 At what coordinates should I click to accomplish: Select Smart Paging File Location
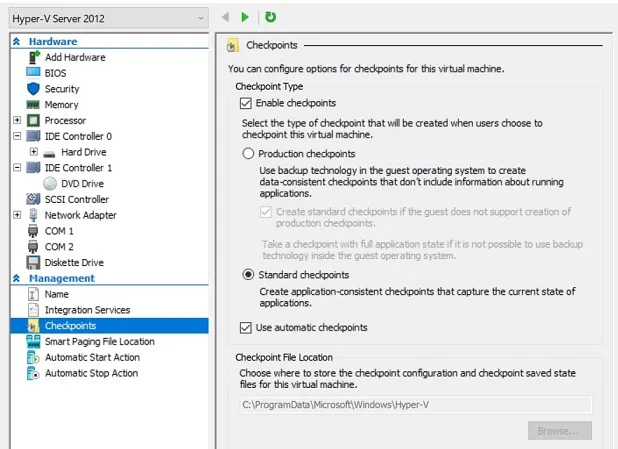(x=99, y=341)
